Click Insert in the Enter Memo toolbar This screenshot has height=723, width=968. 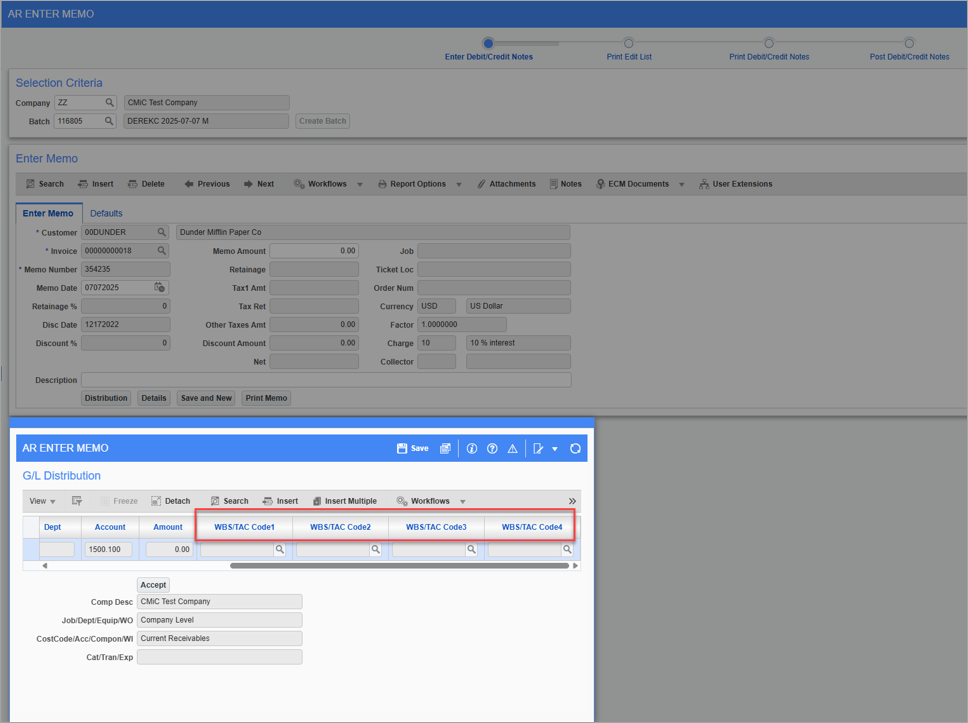pyautogui.click(x=96, y=184)
